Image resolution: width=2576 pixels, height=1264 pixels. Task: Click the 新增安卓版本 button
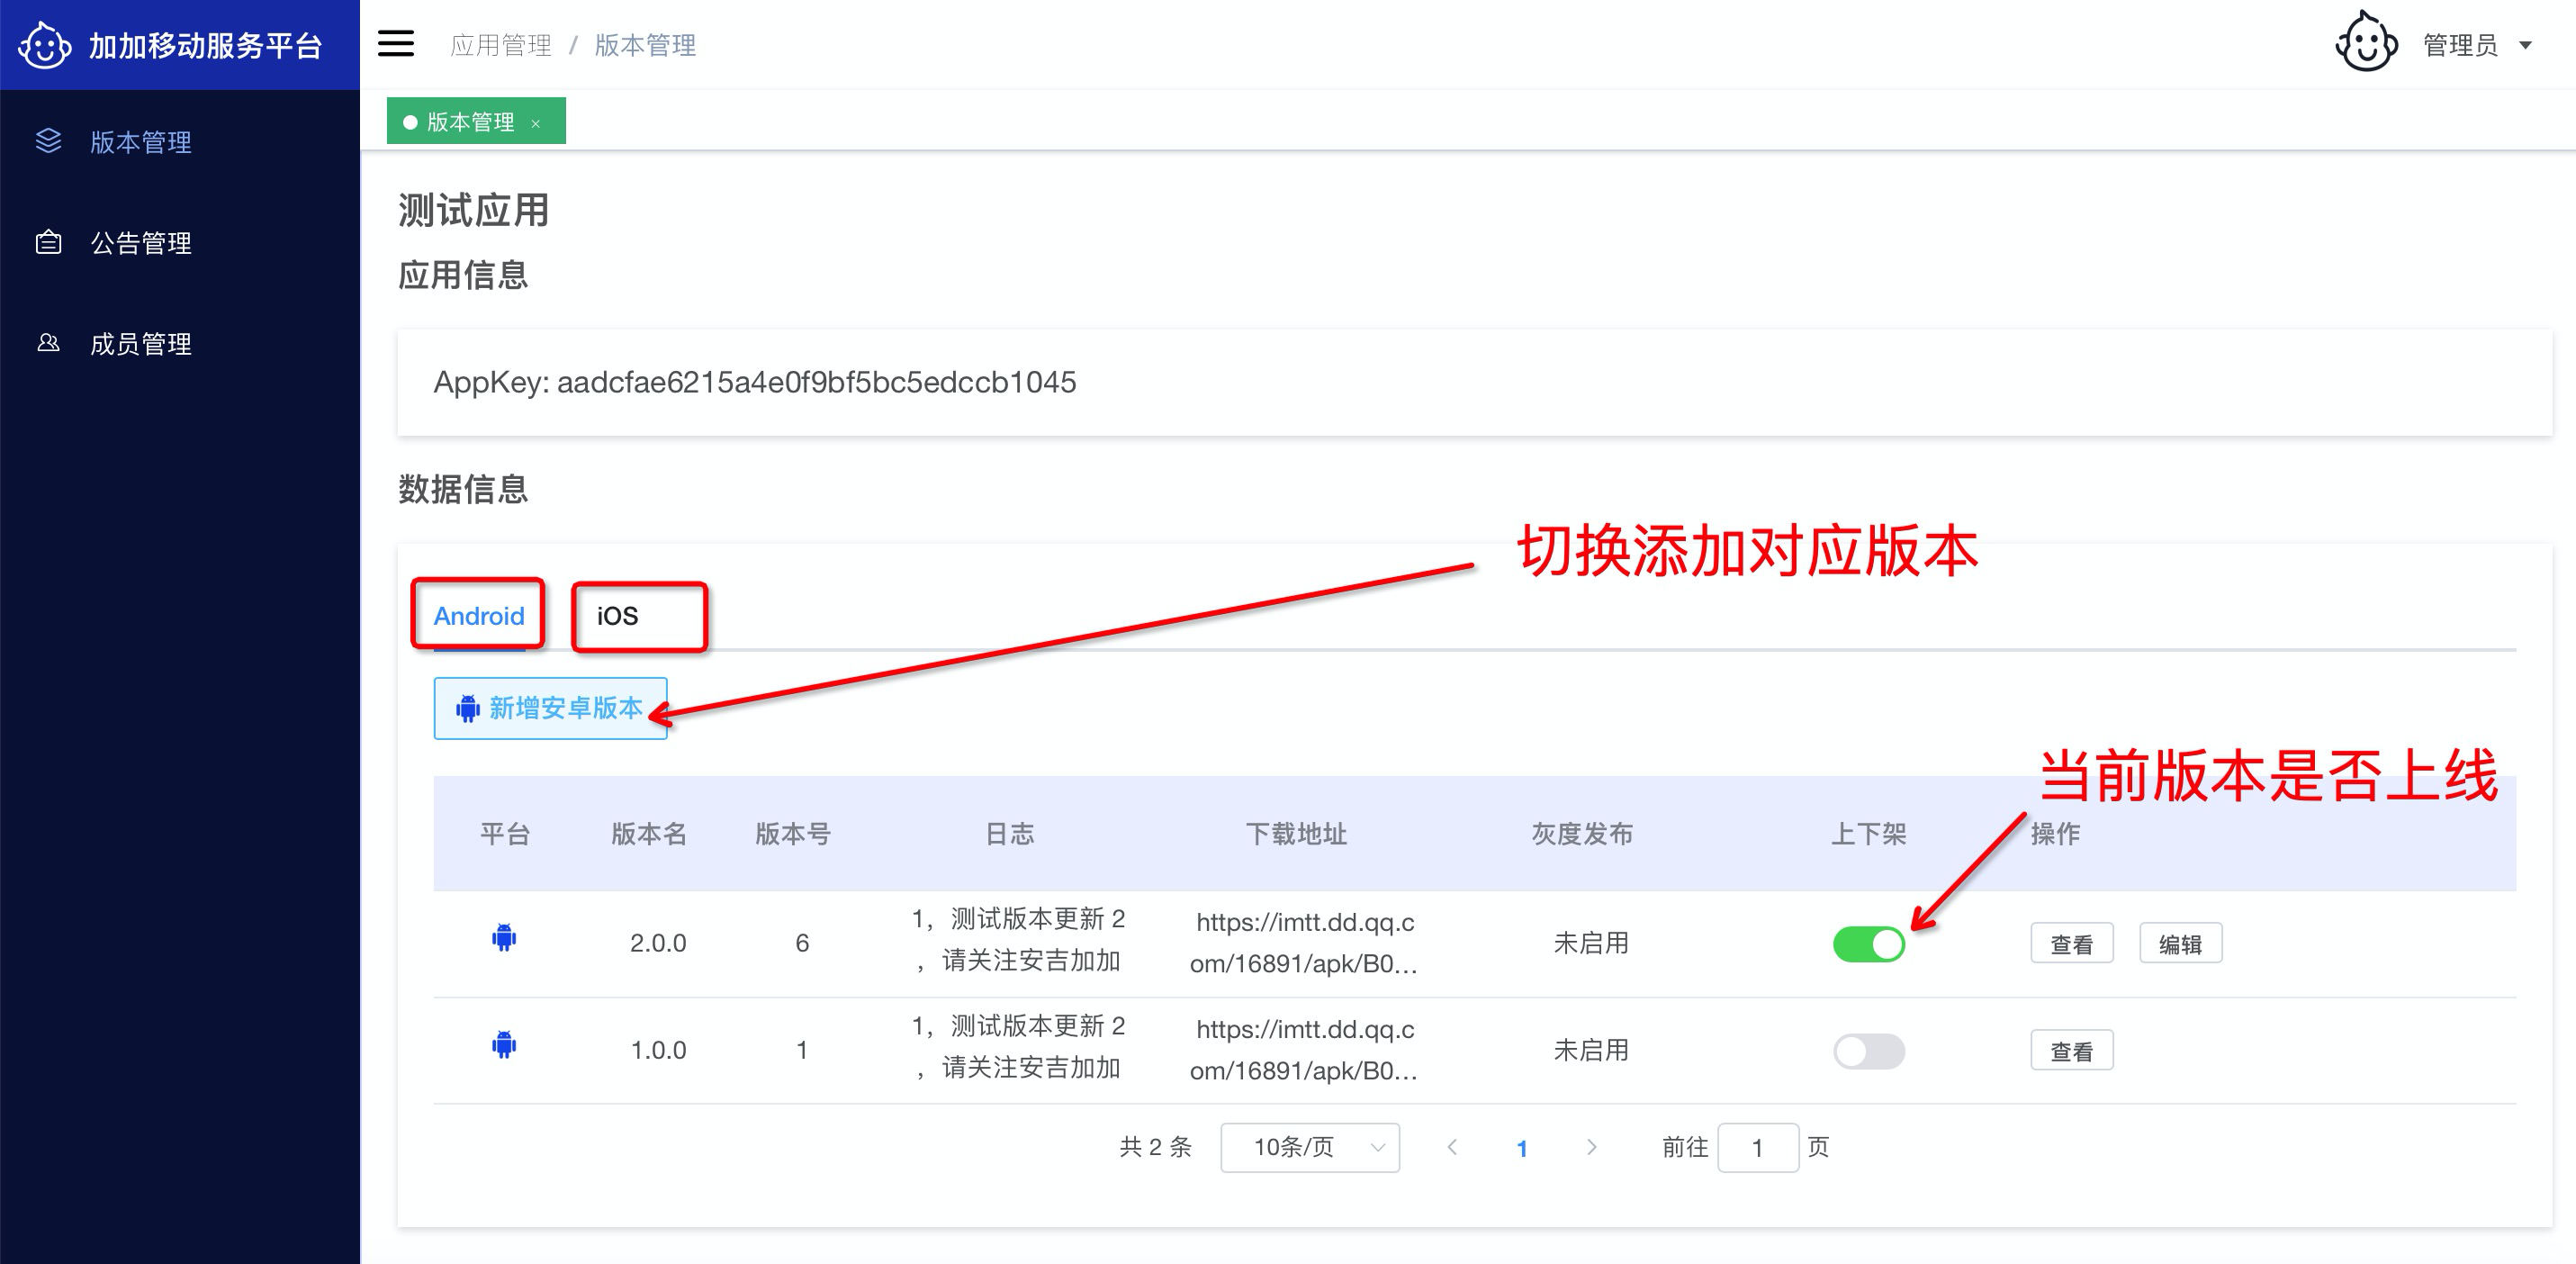pos(550,708)
